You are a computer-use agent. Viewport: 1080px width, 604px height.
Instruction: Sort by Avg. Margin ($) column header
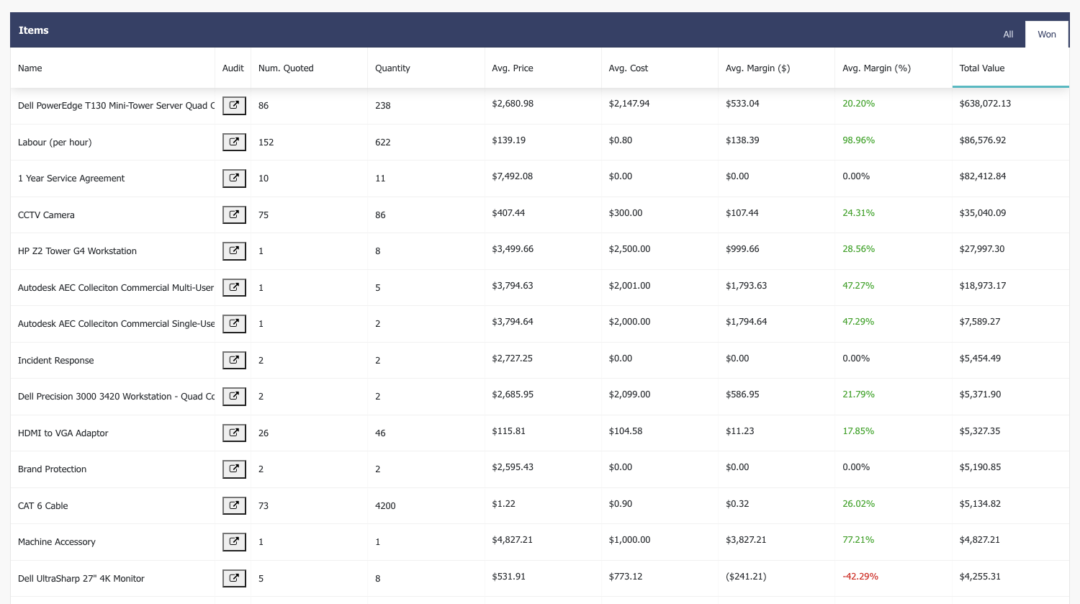(x=758, y=68)
